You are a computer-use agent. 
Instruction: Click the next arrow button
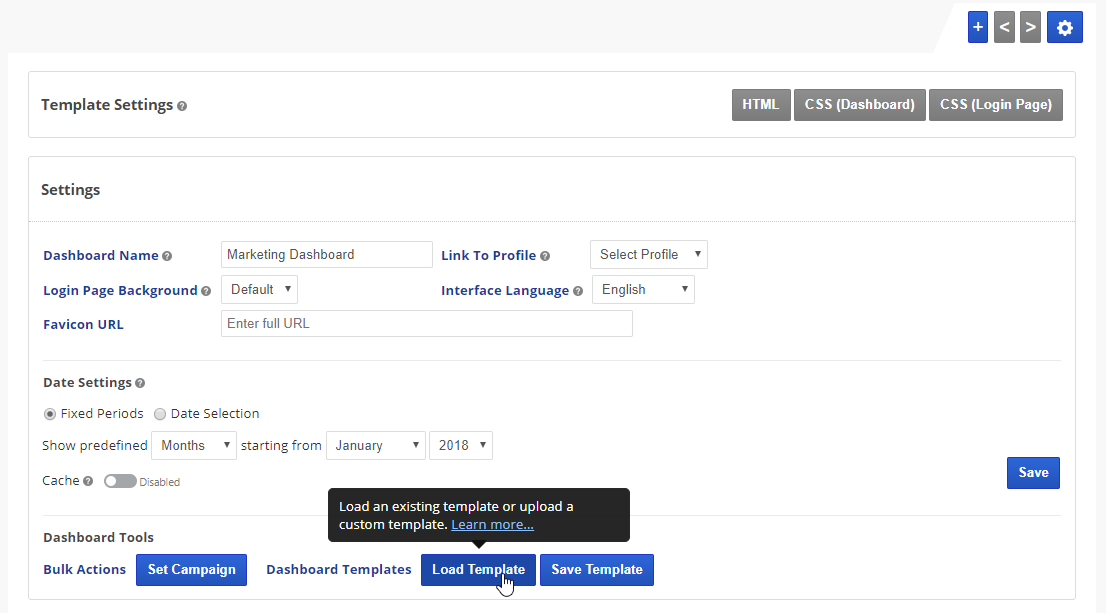pyautogui.click(x=1030, y=28)
